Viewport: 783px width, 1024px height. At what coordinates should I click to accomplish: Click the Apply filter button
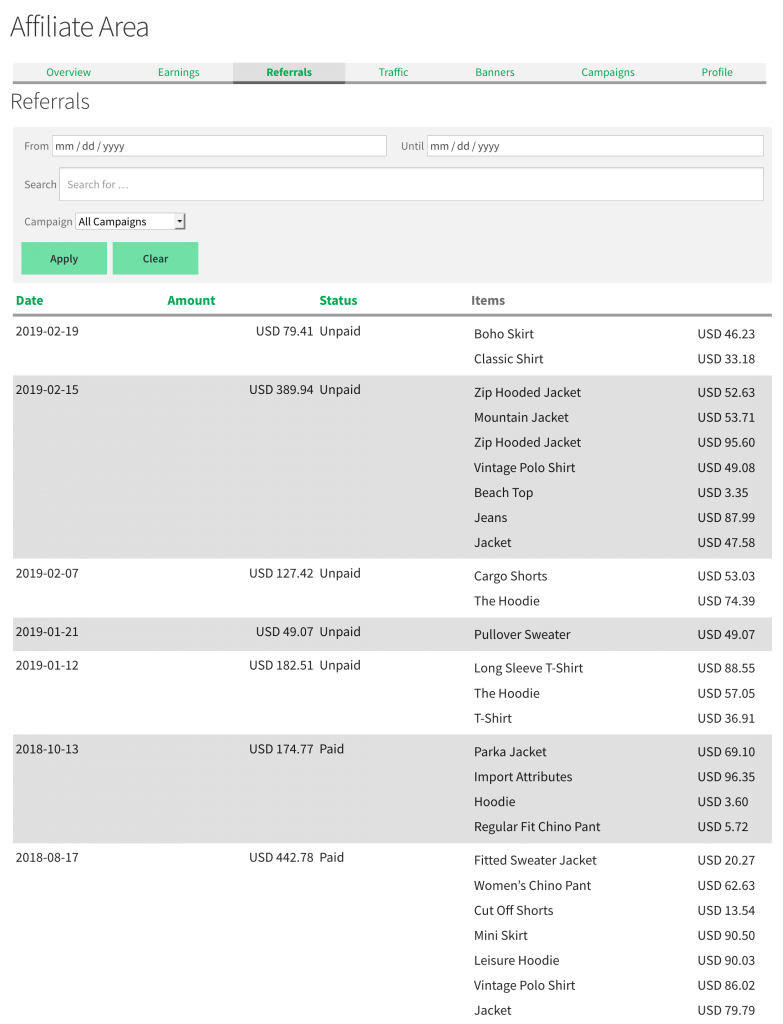pos(64,259)
